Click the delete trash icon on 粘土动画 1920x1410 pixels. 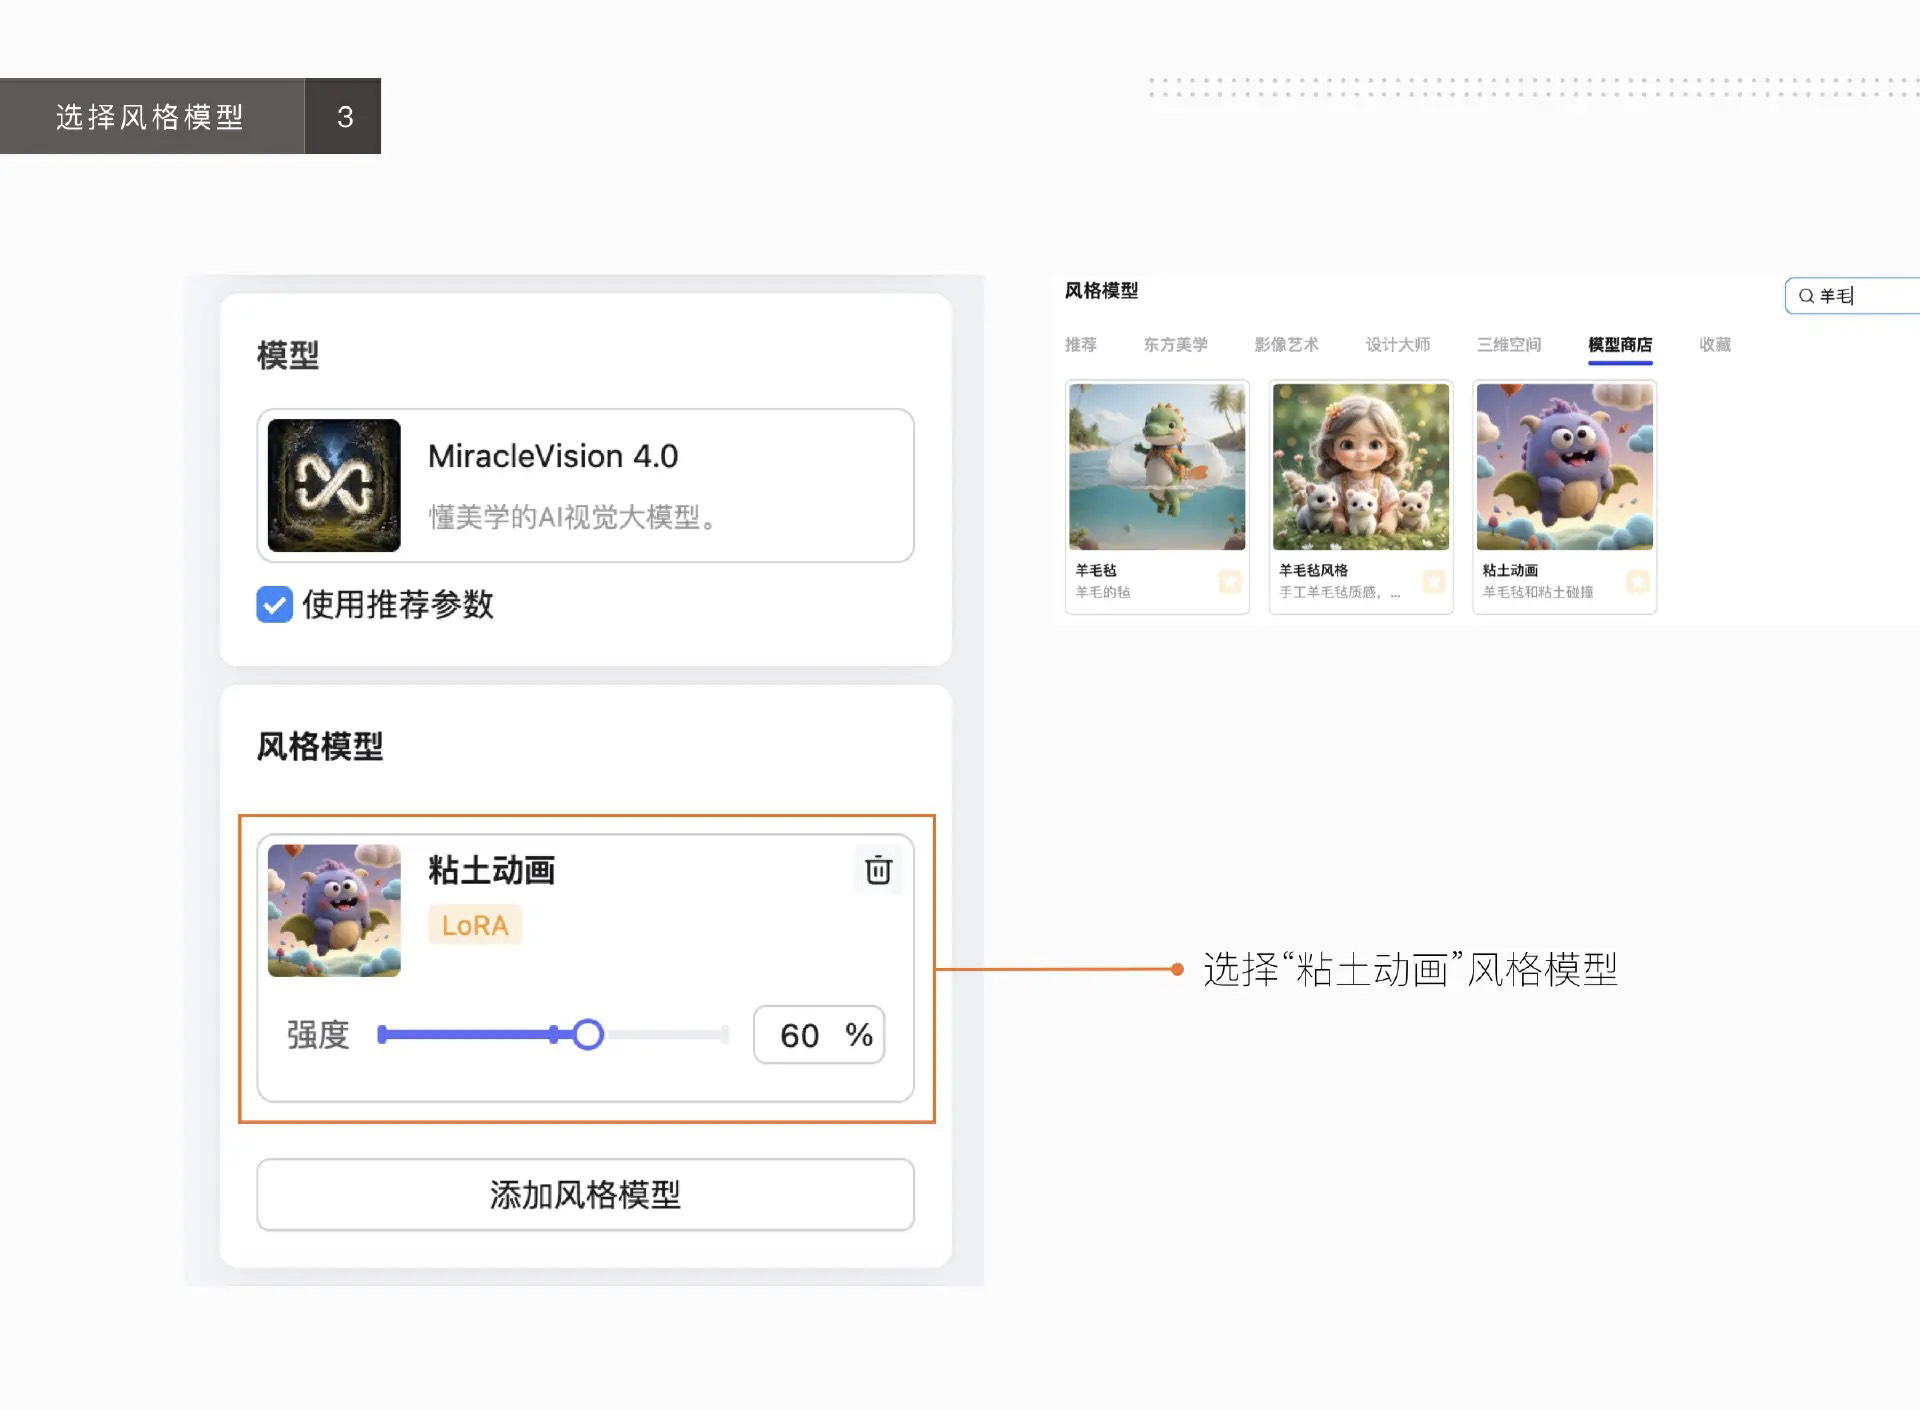tap(877, 871)
